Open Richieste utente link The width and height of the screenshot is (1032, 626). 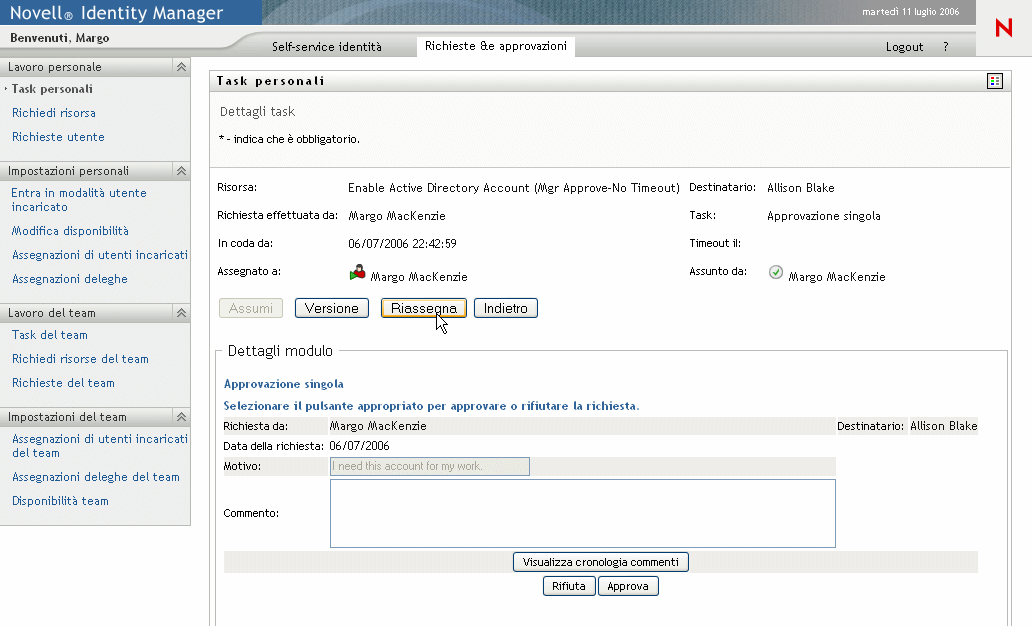click(x=58, y=137)
